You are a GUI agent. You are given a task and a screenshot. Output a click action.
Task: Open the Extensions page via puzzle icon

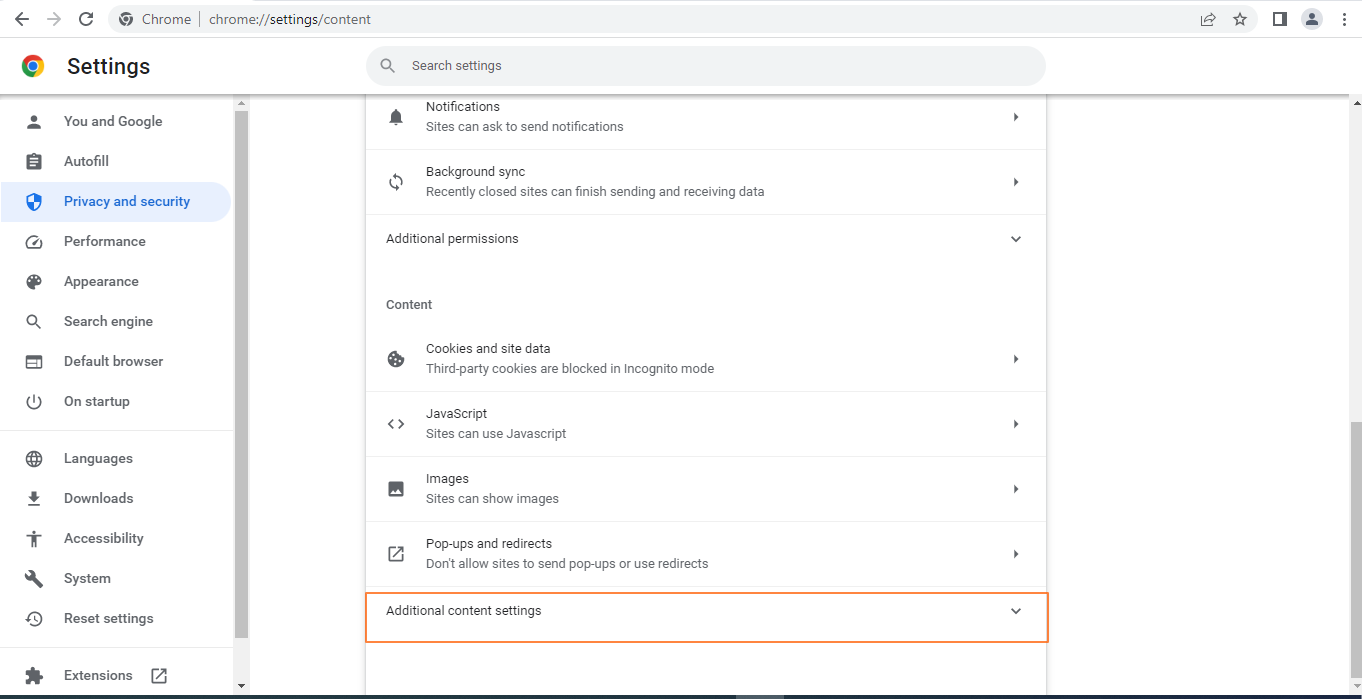click(x=33, y=675)
